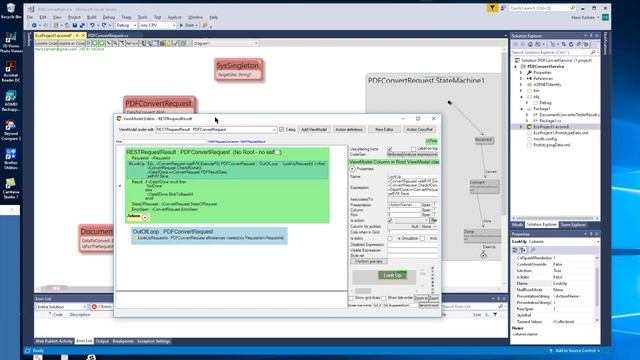The width and height of the screenshot is (640, 360).
Task: Expand the Actions circle in RESTRequestResult
Action: pyautogui.click(x=145, y=218)
